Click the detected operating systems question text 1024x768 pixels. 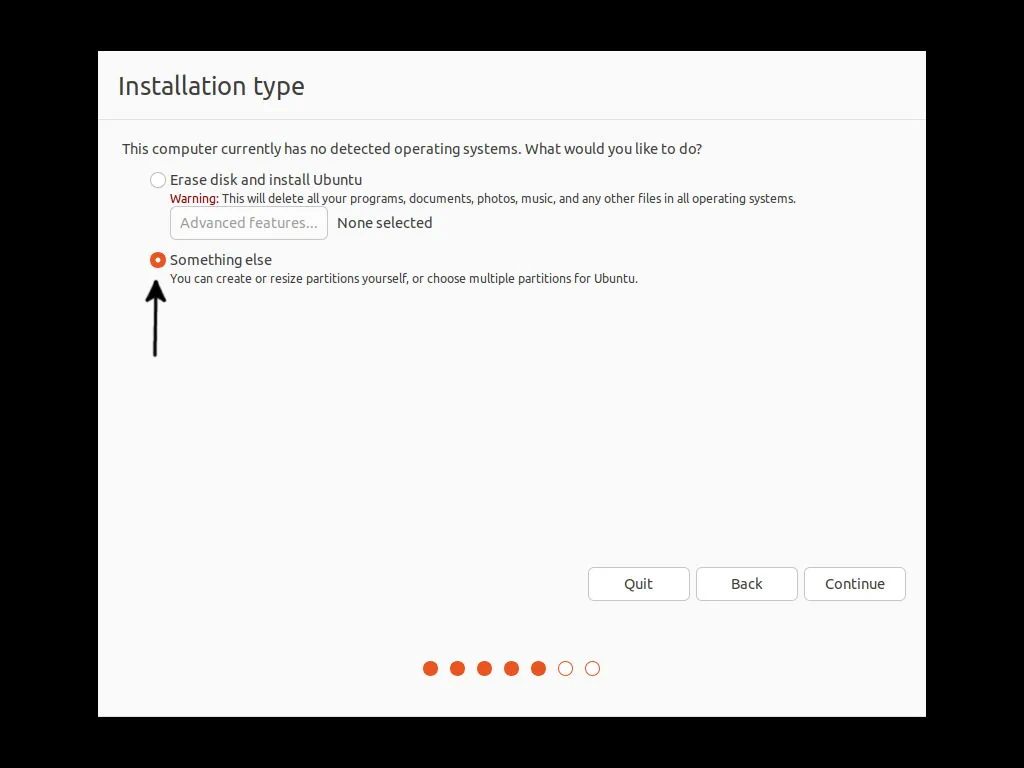(412, 148)
